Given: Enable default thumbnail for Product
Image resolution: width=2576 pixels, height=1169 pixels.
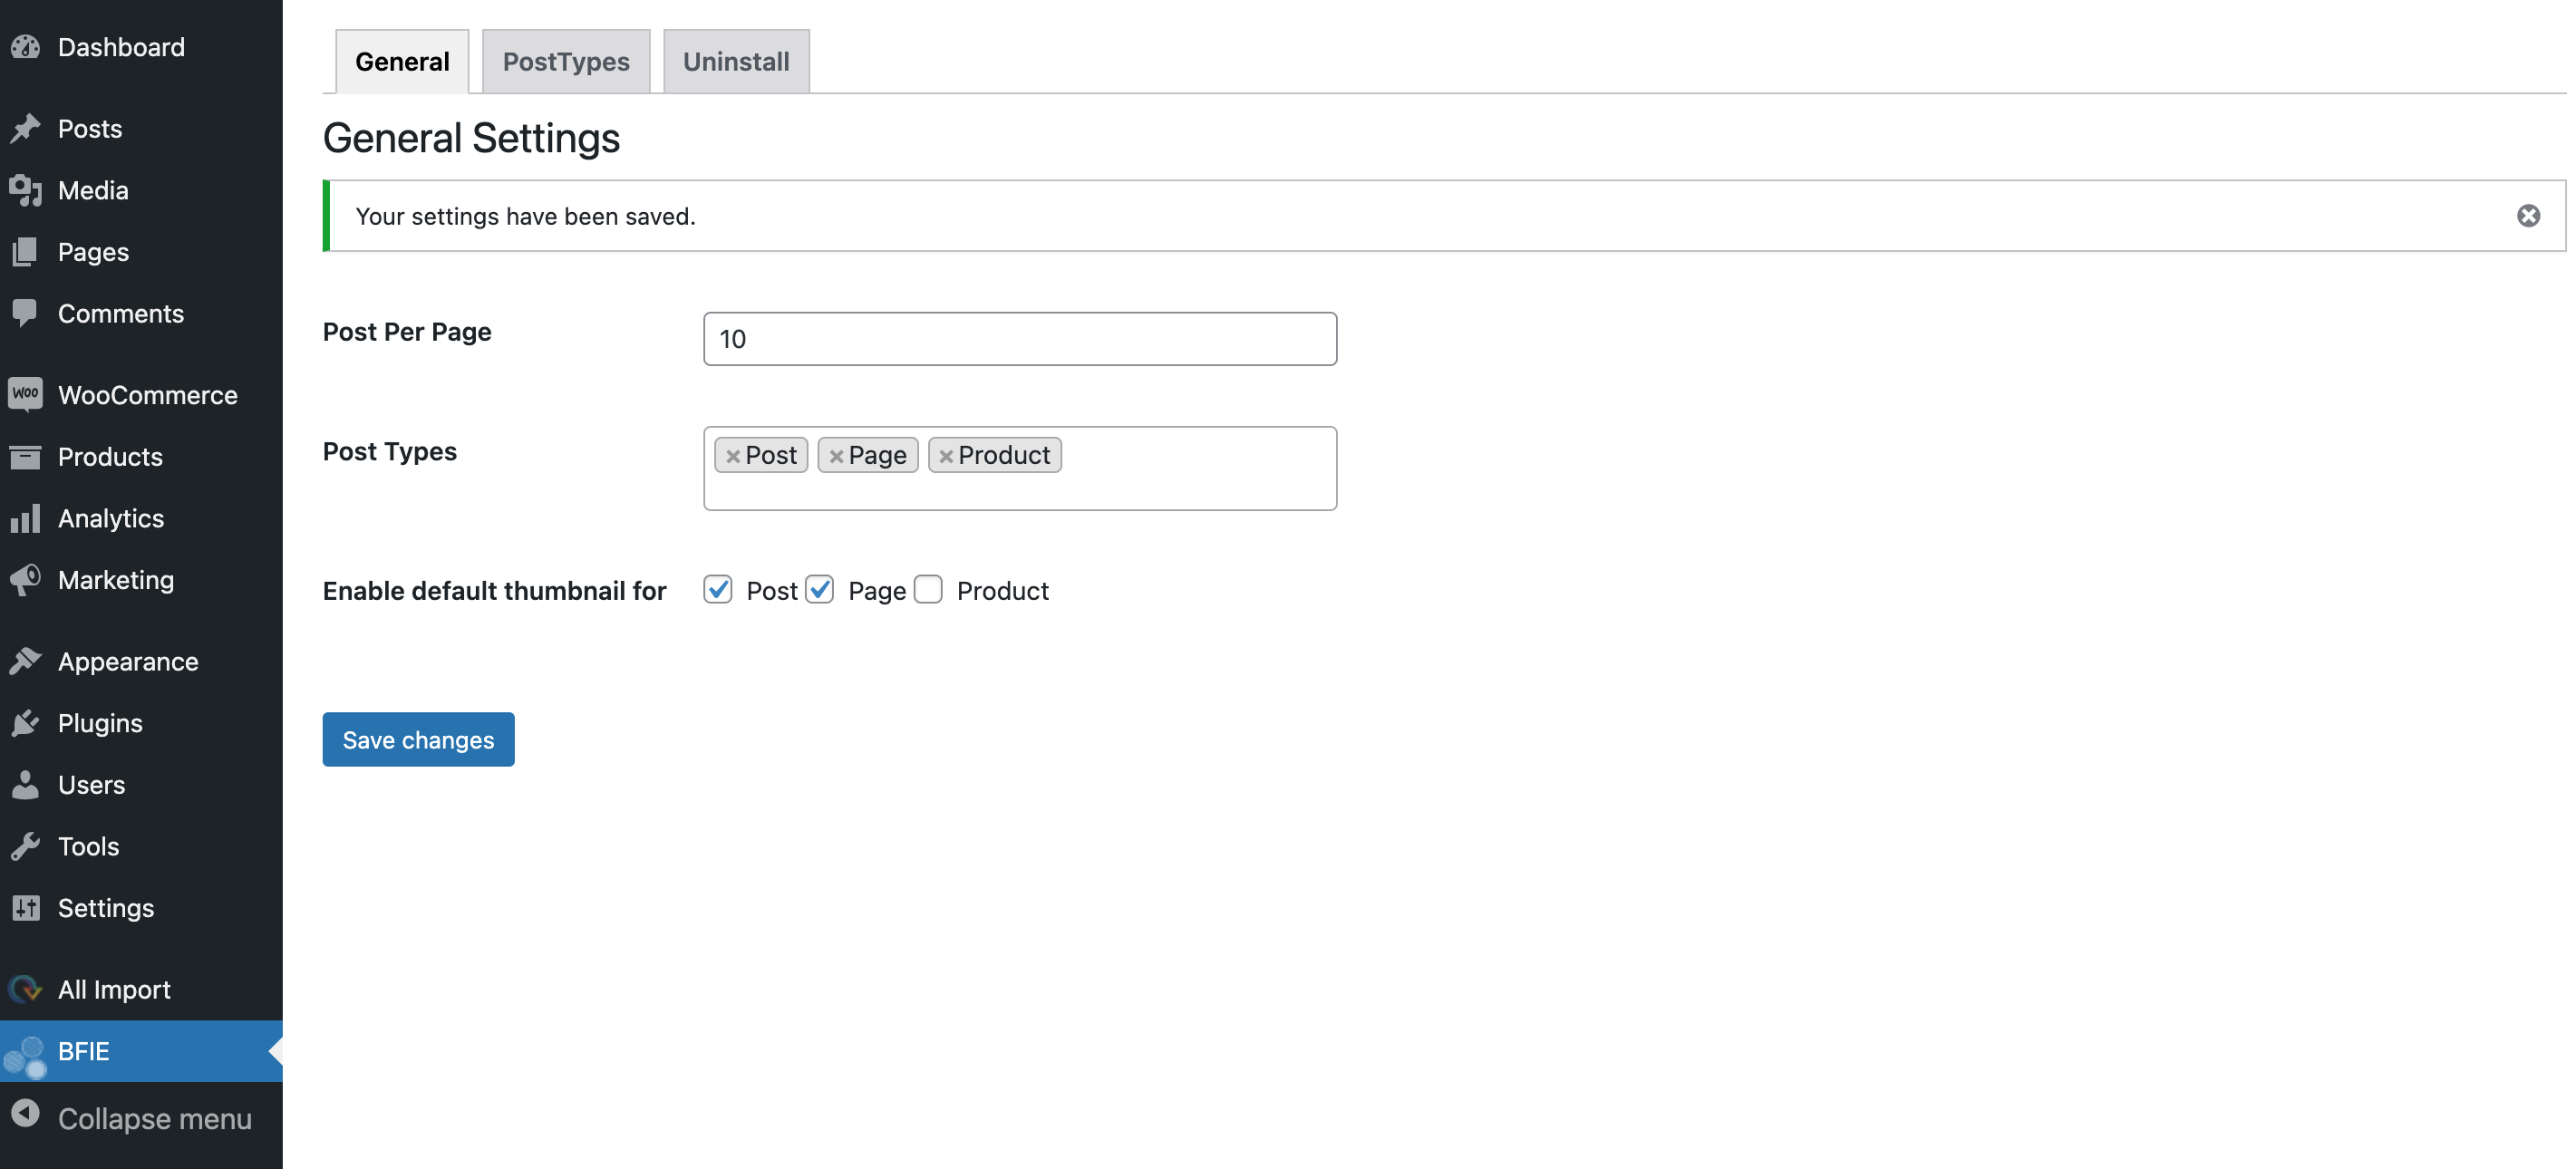Looking at the screenshot, I should point(928,589).
